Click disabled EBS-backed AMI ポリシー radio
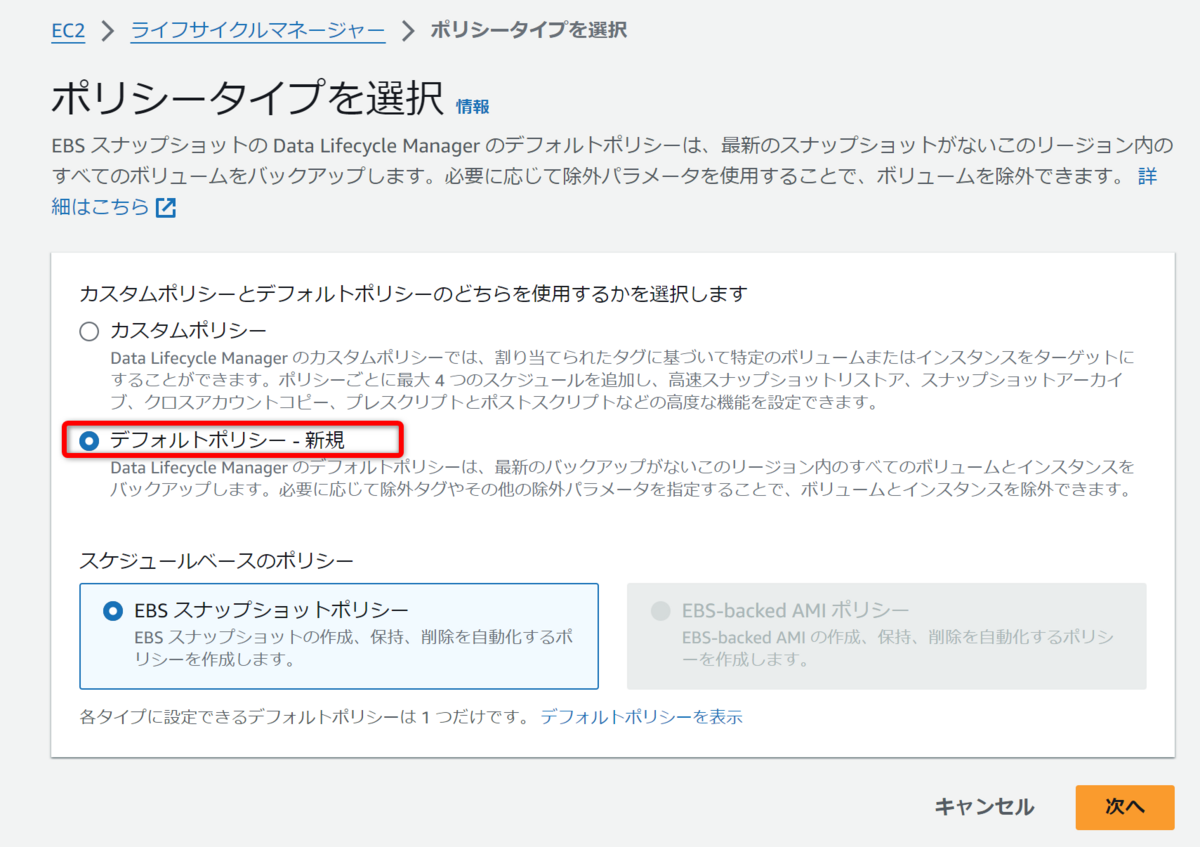This screenshot has height=847, width=1200. click(660, 611)
